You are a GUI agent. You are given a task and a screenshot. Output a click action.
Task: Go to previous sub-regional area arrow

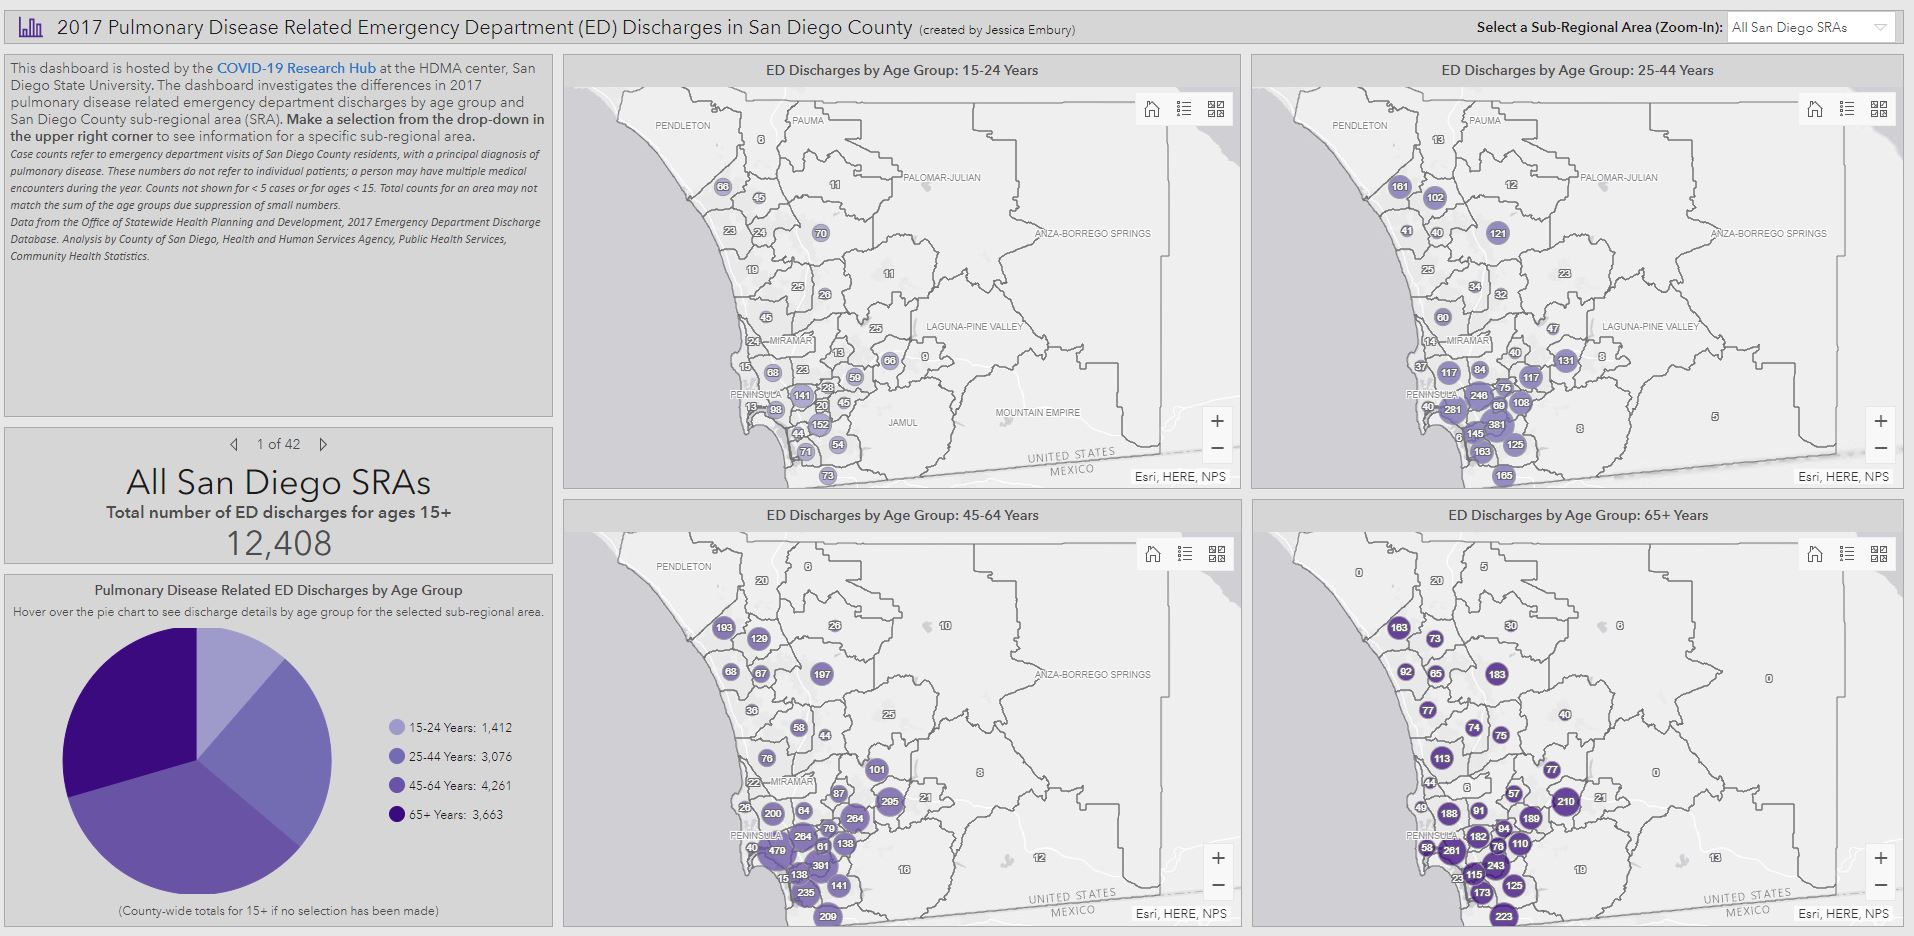coord(234,444)
